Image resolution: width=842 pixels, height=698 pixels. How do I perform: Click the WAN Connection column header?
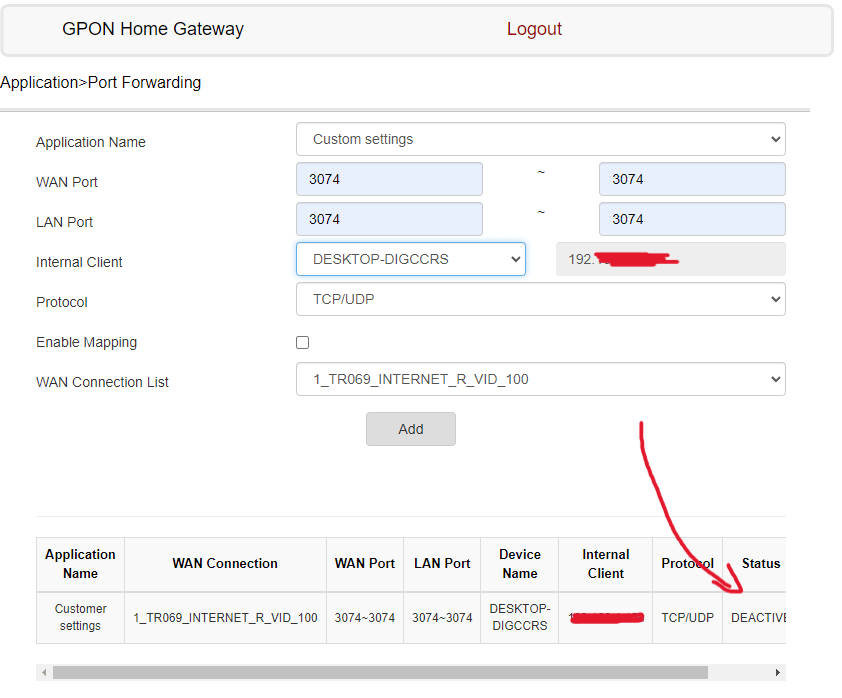225,563
